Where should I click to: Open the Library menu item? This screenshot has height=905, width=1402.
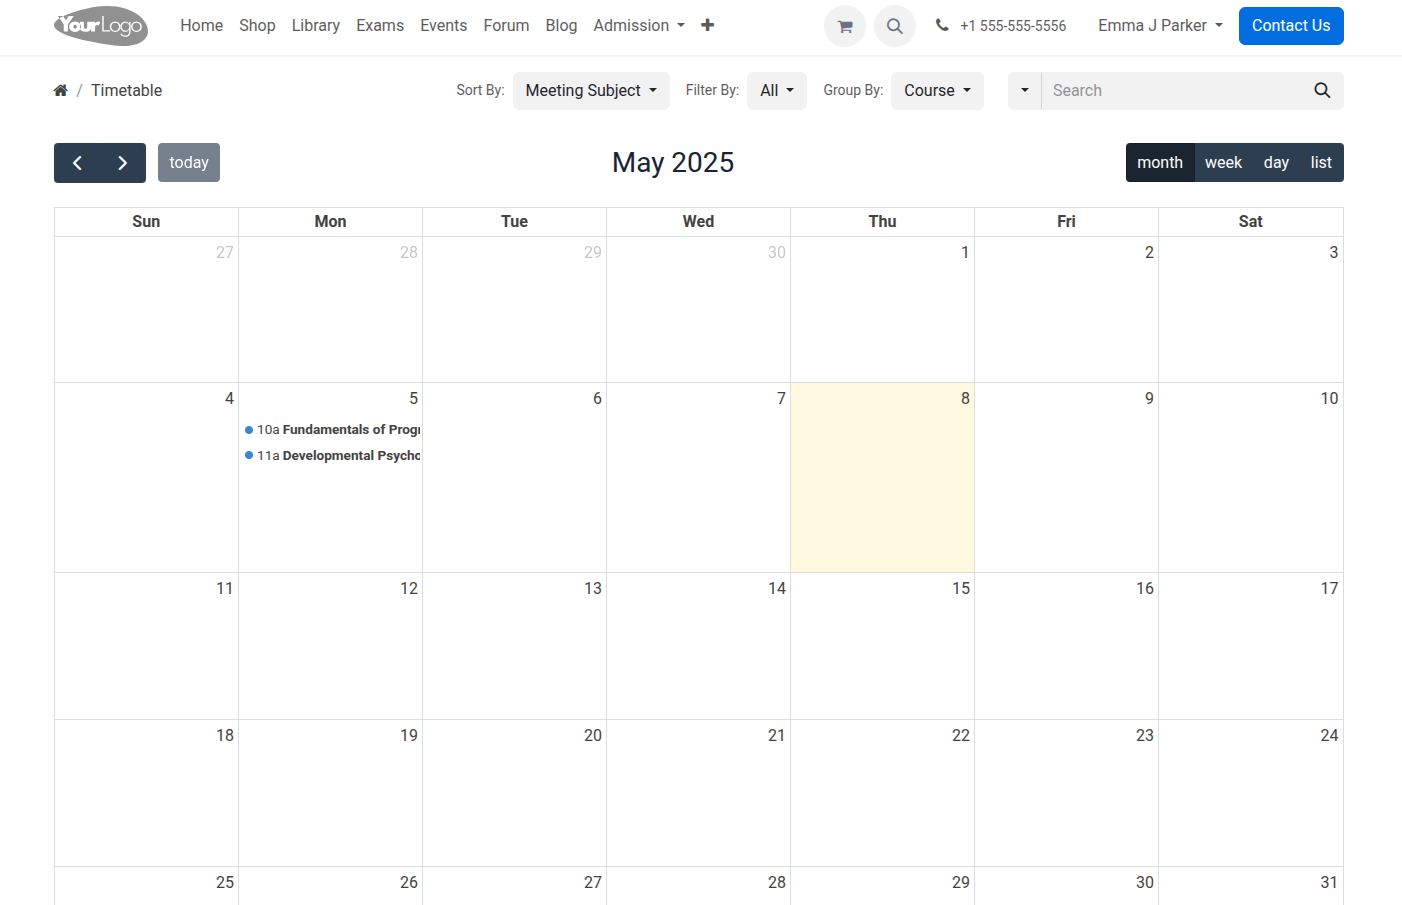point(316,25)
